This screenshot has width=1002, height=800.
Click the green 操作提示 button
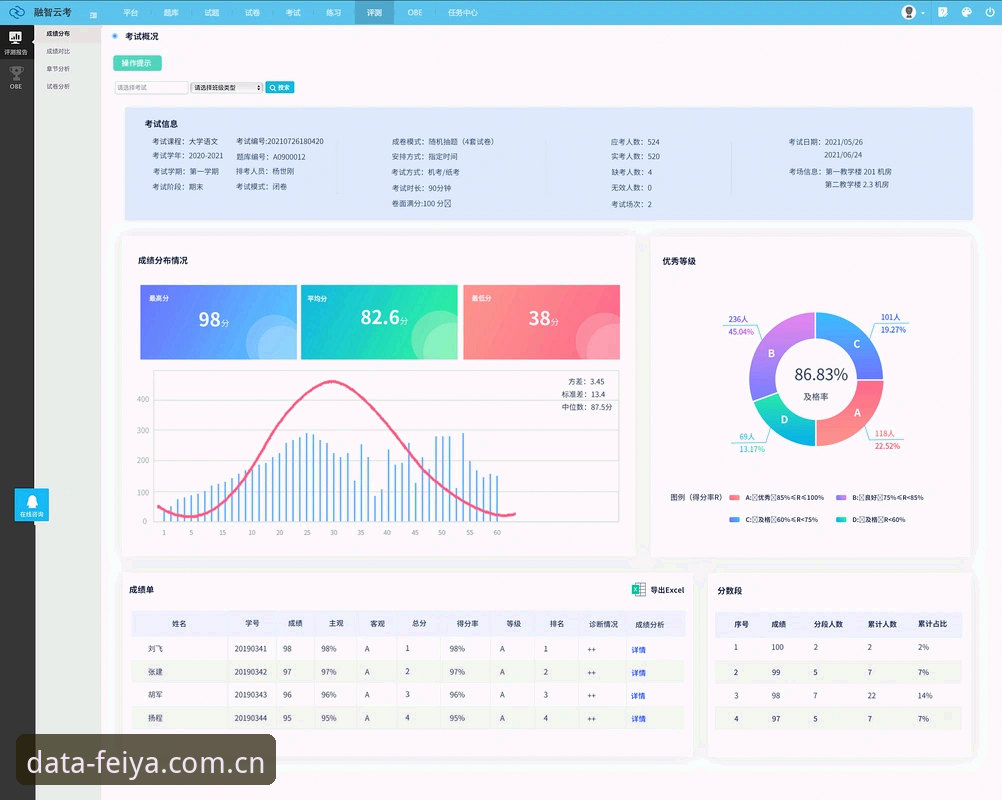[x=137, y=63]
